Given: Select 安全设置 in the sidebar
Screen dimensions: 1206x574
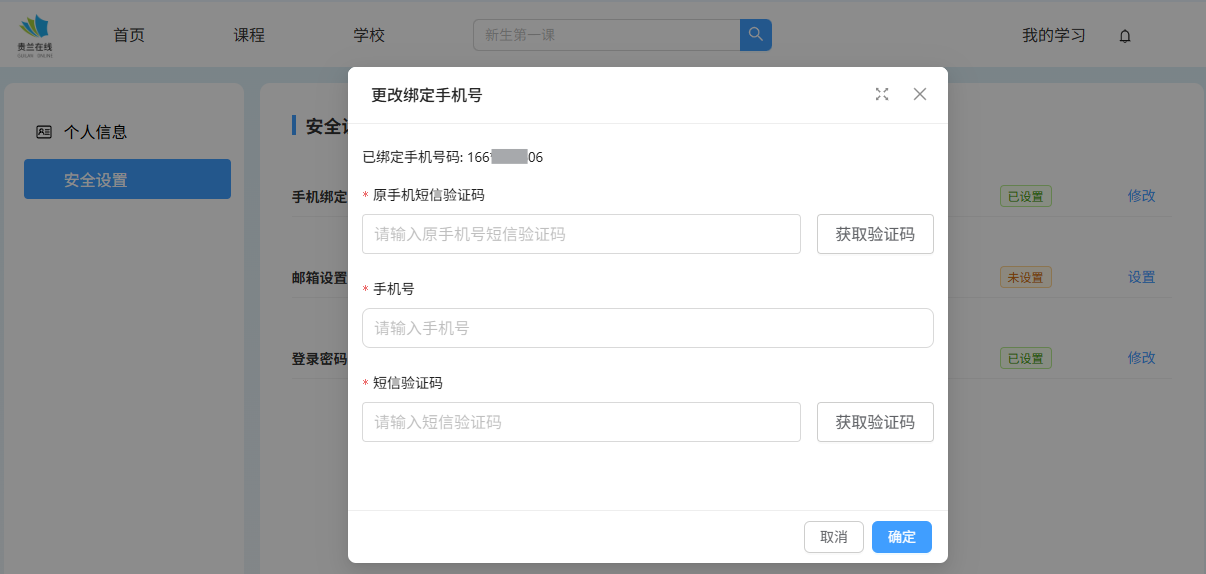Looking at the screenshot, I should point(127,180).
